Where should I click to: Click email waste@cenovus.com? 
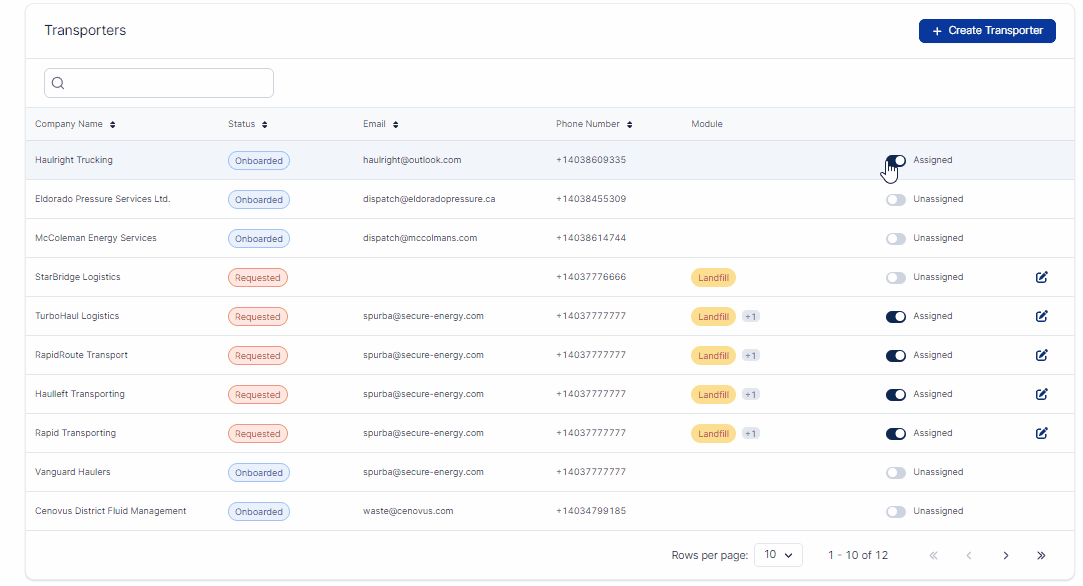pyautogui.click(x=408, y=511)
